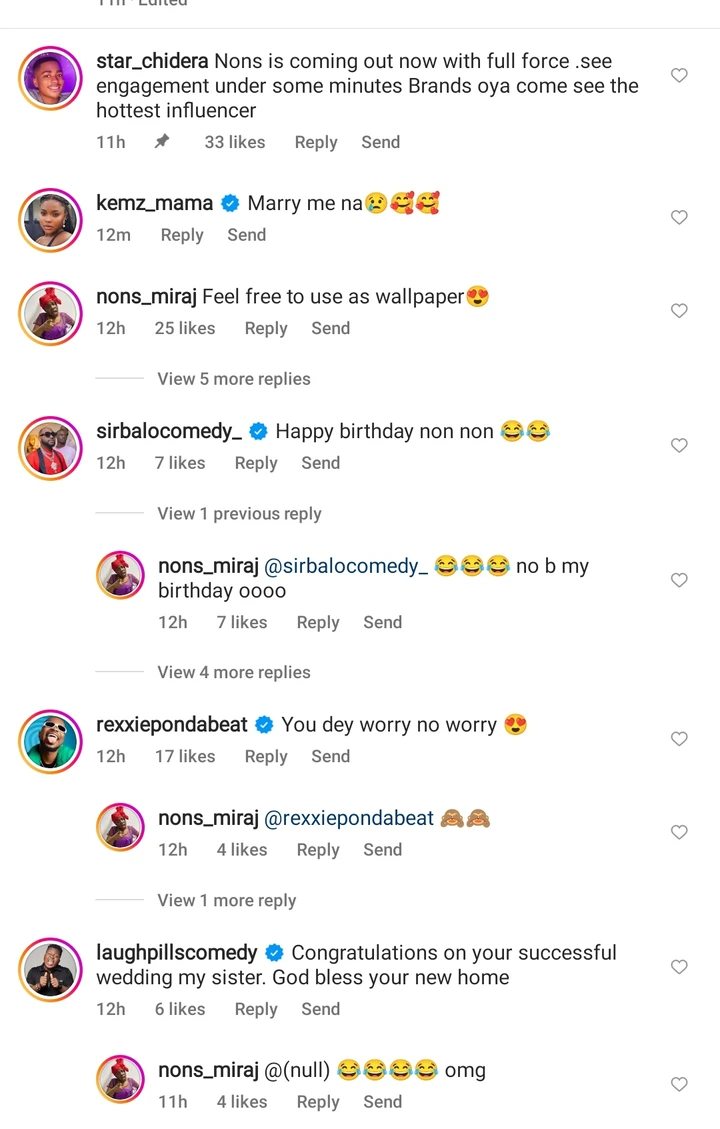720x1129 pixels.
Task: Open the @rexxiepondabeat mention link
Action: click(x=349, y=818)
